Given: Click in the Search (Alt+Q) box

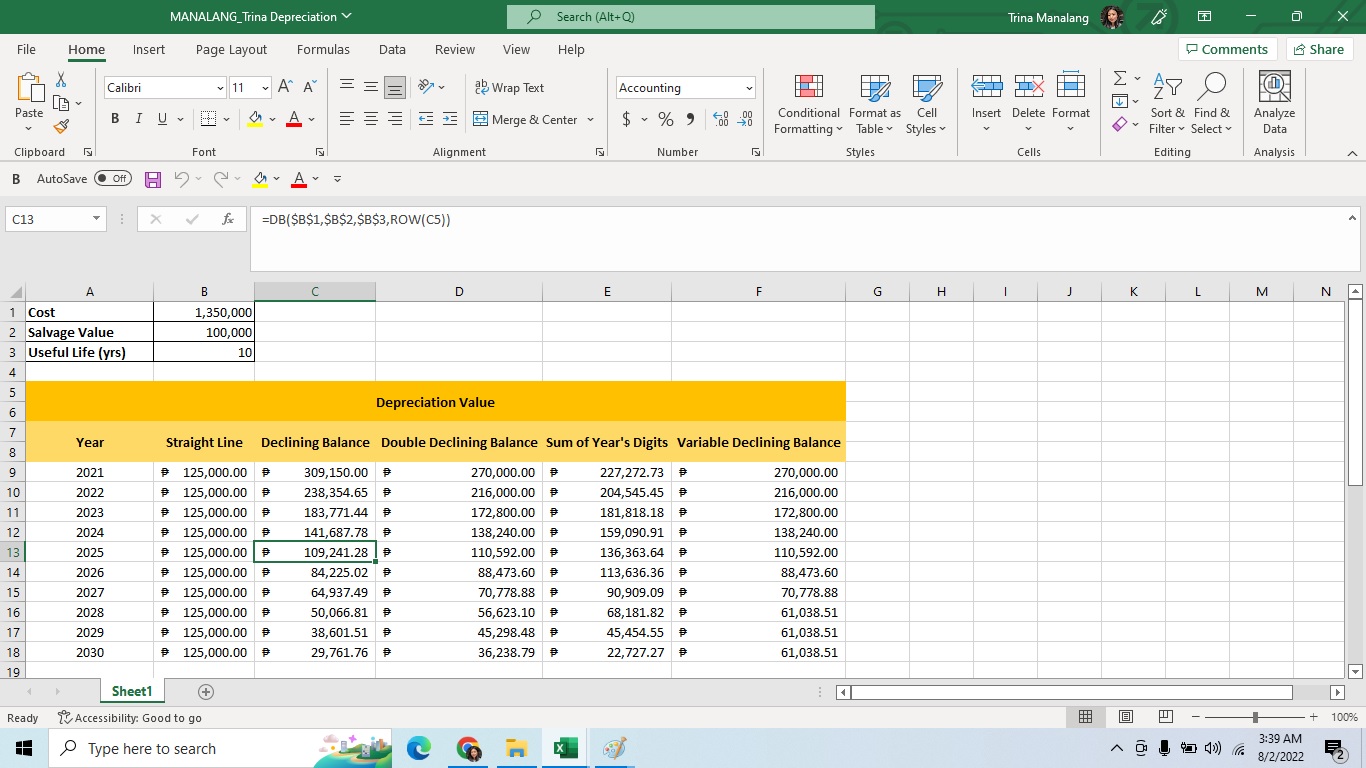Looking at the screenshot, I should (691, 17).
